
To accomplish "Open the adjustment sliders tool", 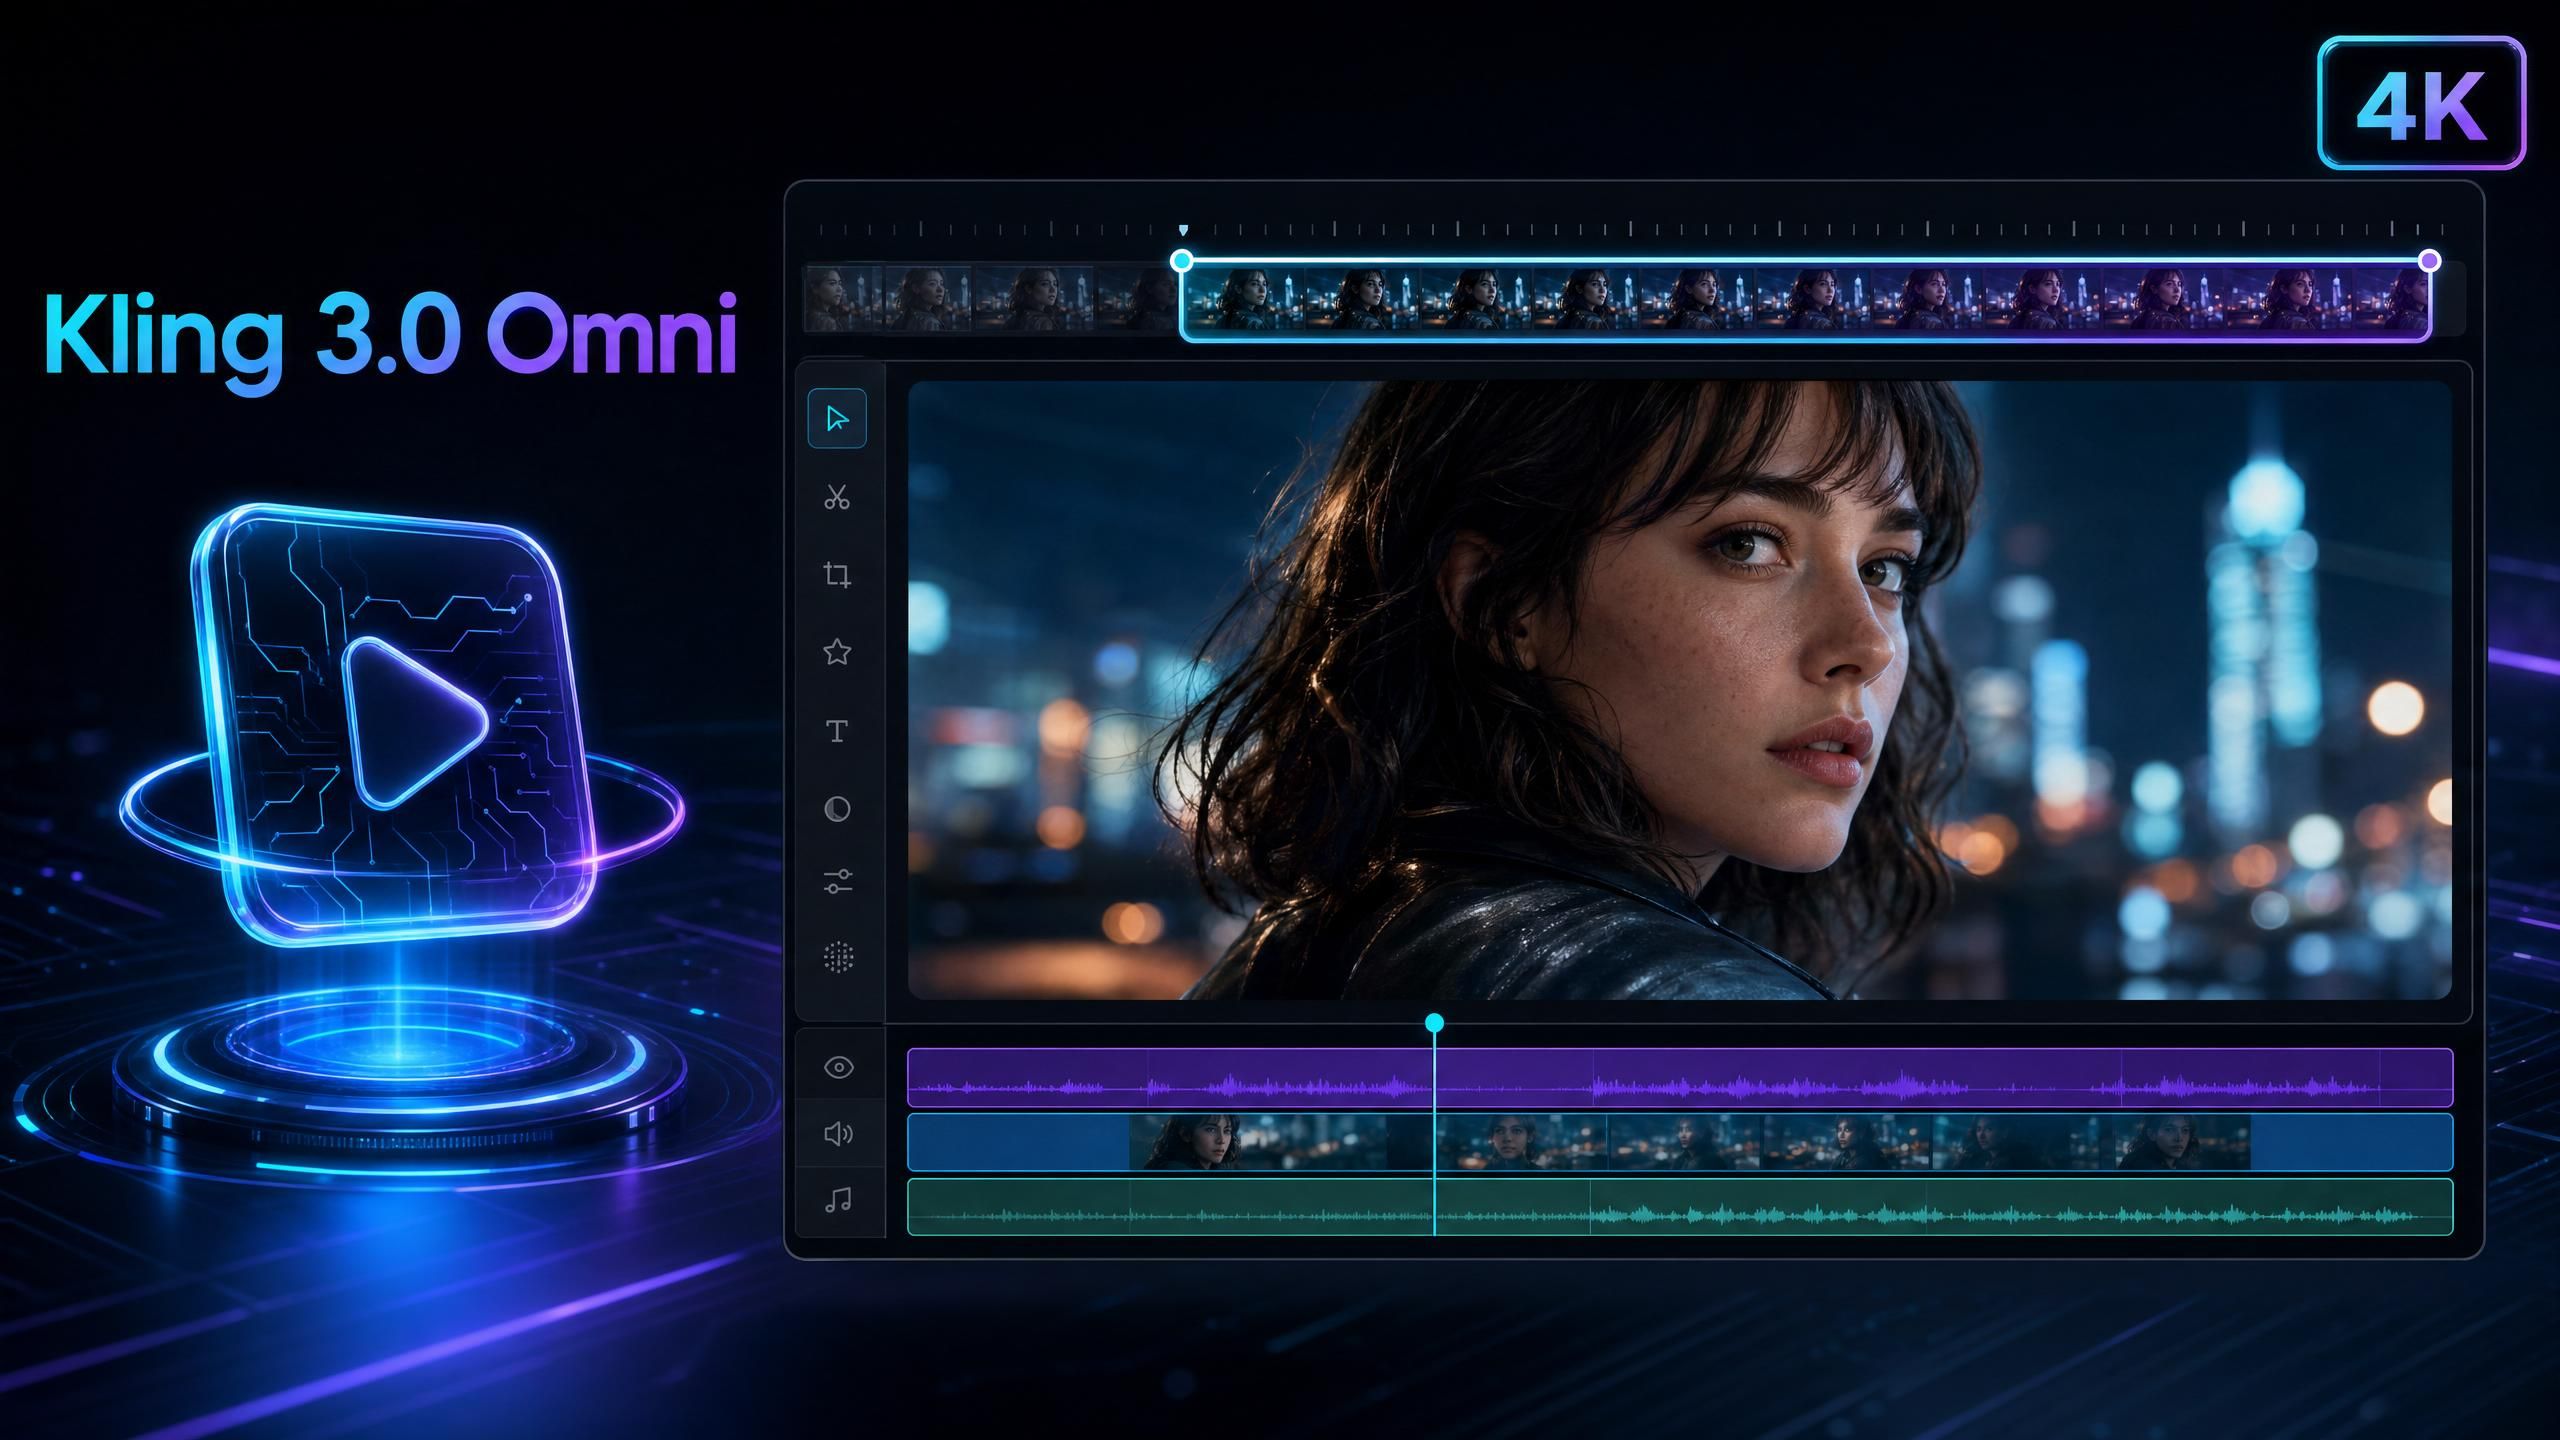I will click(x=837, y=882).
